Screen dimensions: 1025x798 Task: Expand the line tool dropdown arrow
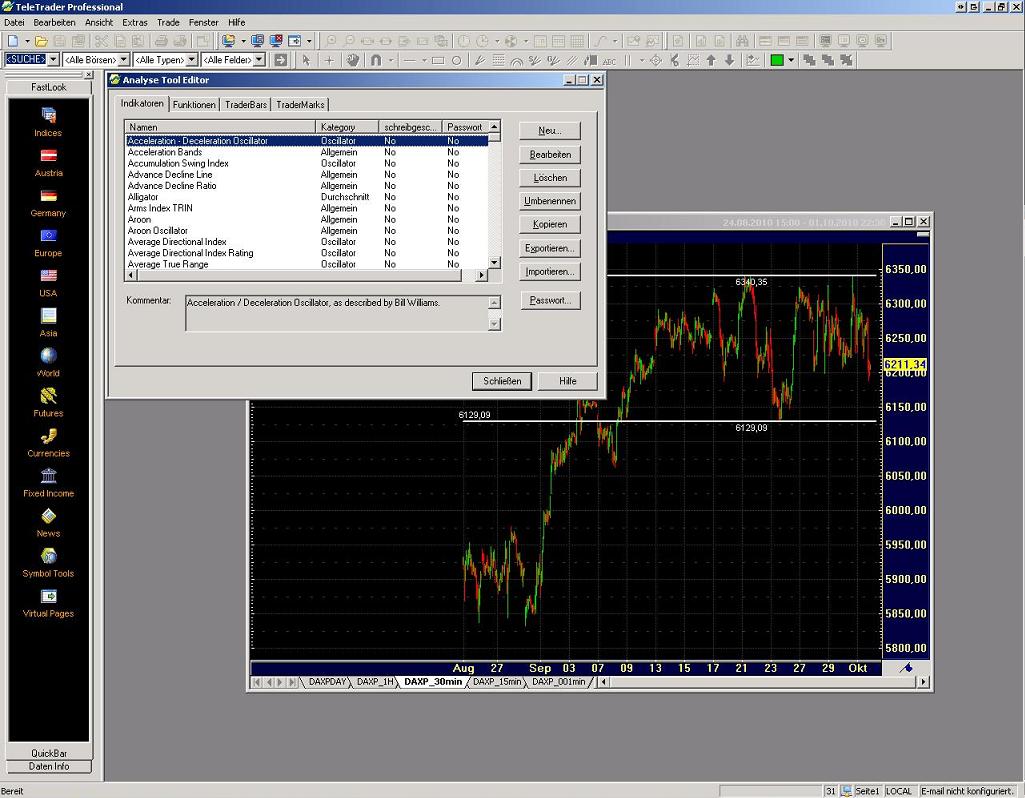click(x=424, y=60)
